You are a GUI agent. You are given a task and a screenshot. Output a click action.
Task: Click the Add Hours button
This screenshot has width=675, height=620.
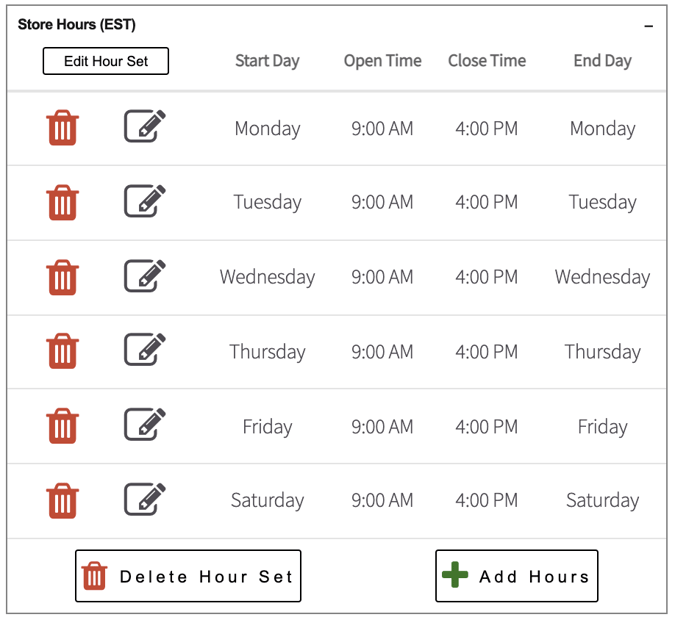point(516,576)
